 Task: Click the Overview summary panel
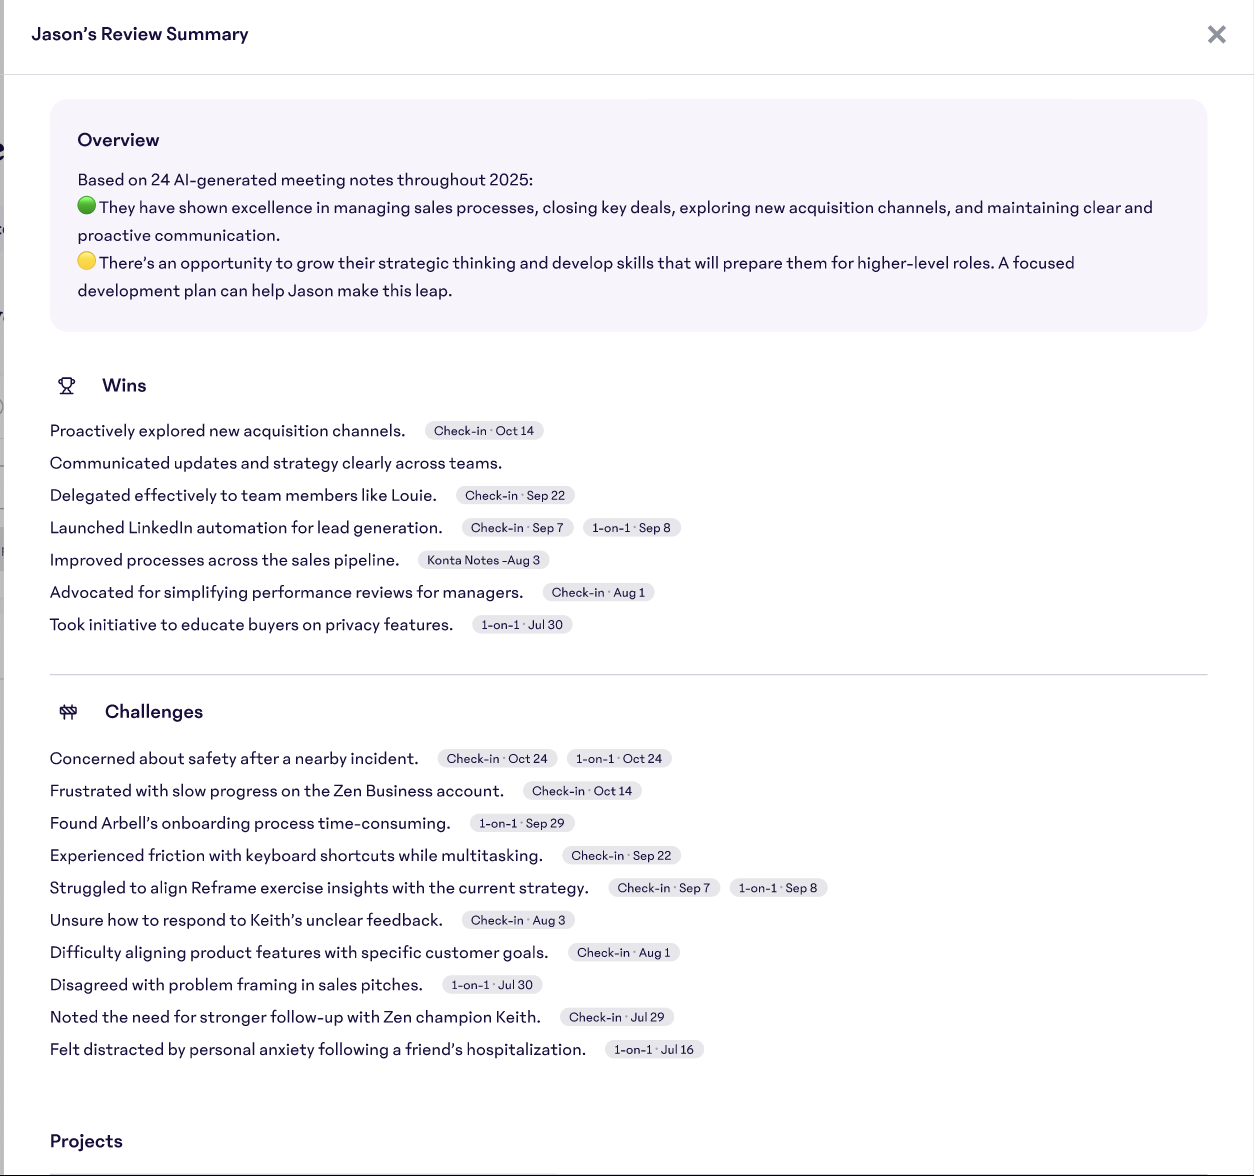click(628, 214)
